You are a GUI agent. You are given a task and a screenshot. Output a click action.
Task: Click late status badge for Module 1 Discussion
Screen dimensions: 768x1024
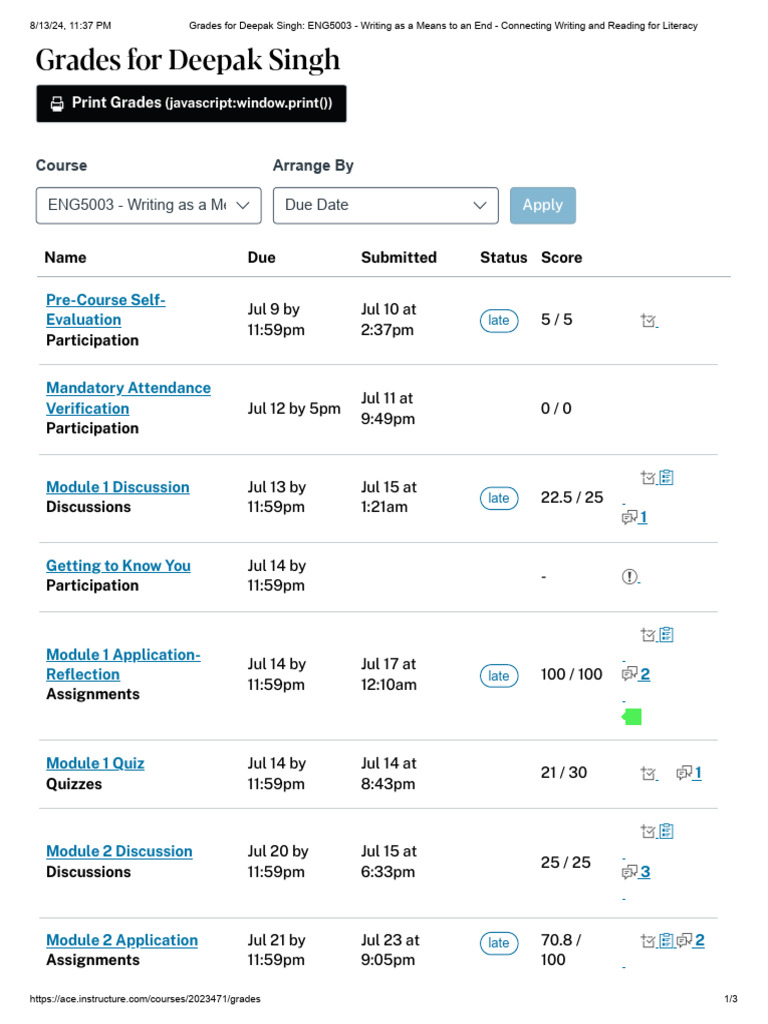[x=498, y=498]
